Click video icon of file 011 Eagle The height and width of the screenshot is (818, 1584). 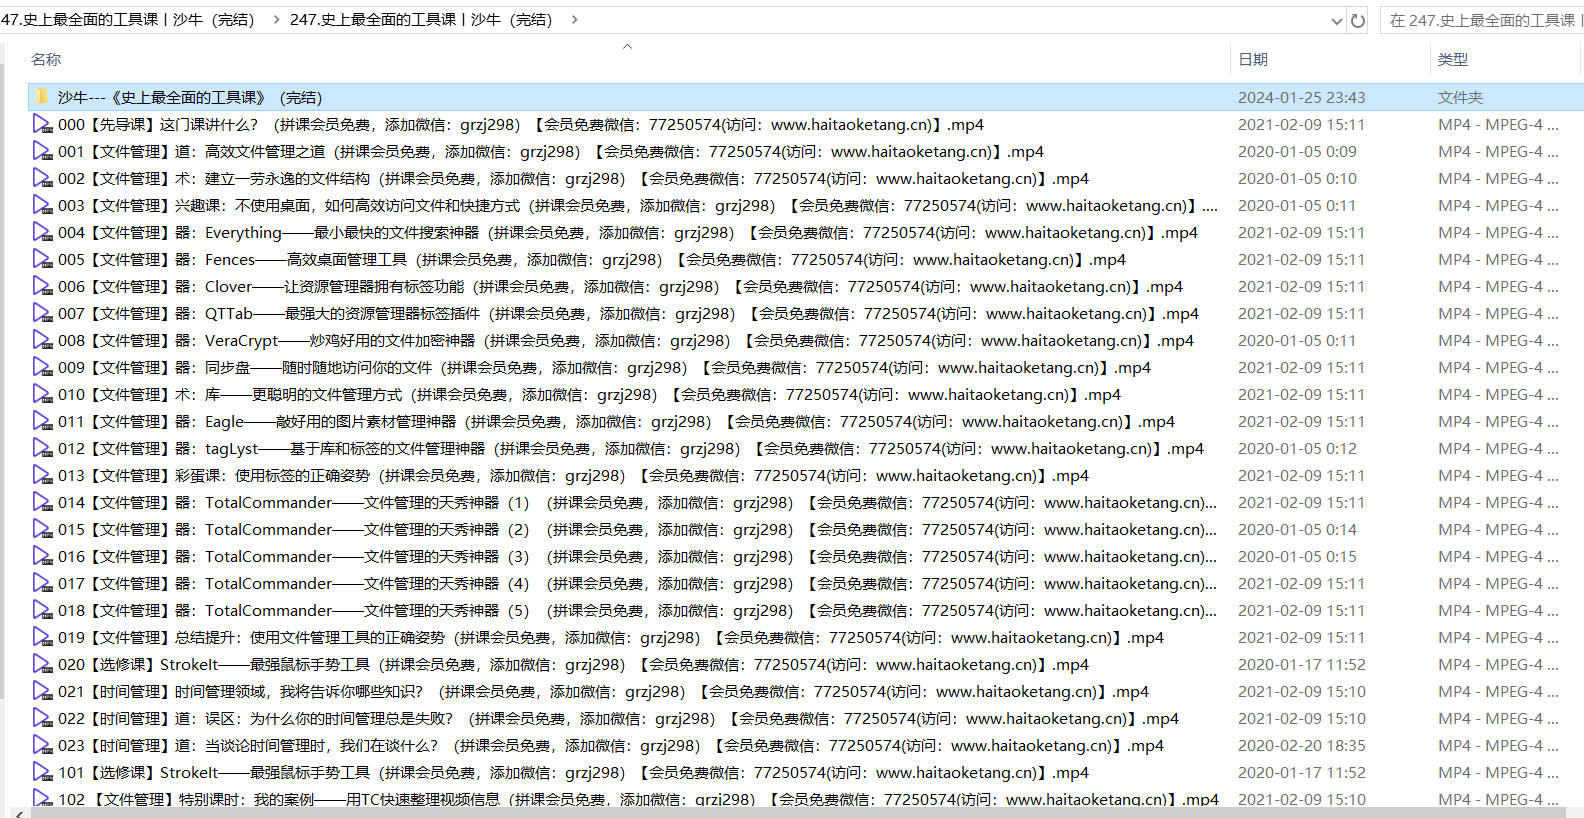[x=42, y=421]
